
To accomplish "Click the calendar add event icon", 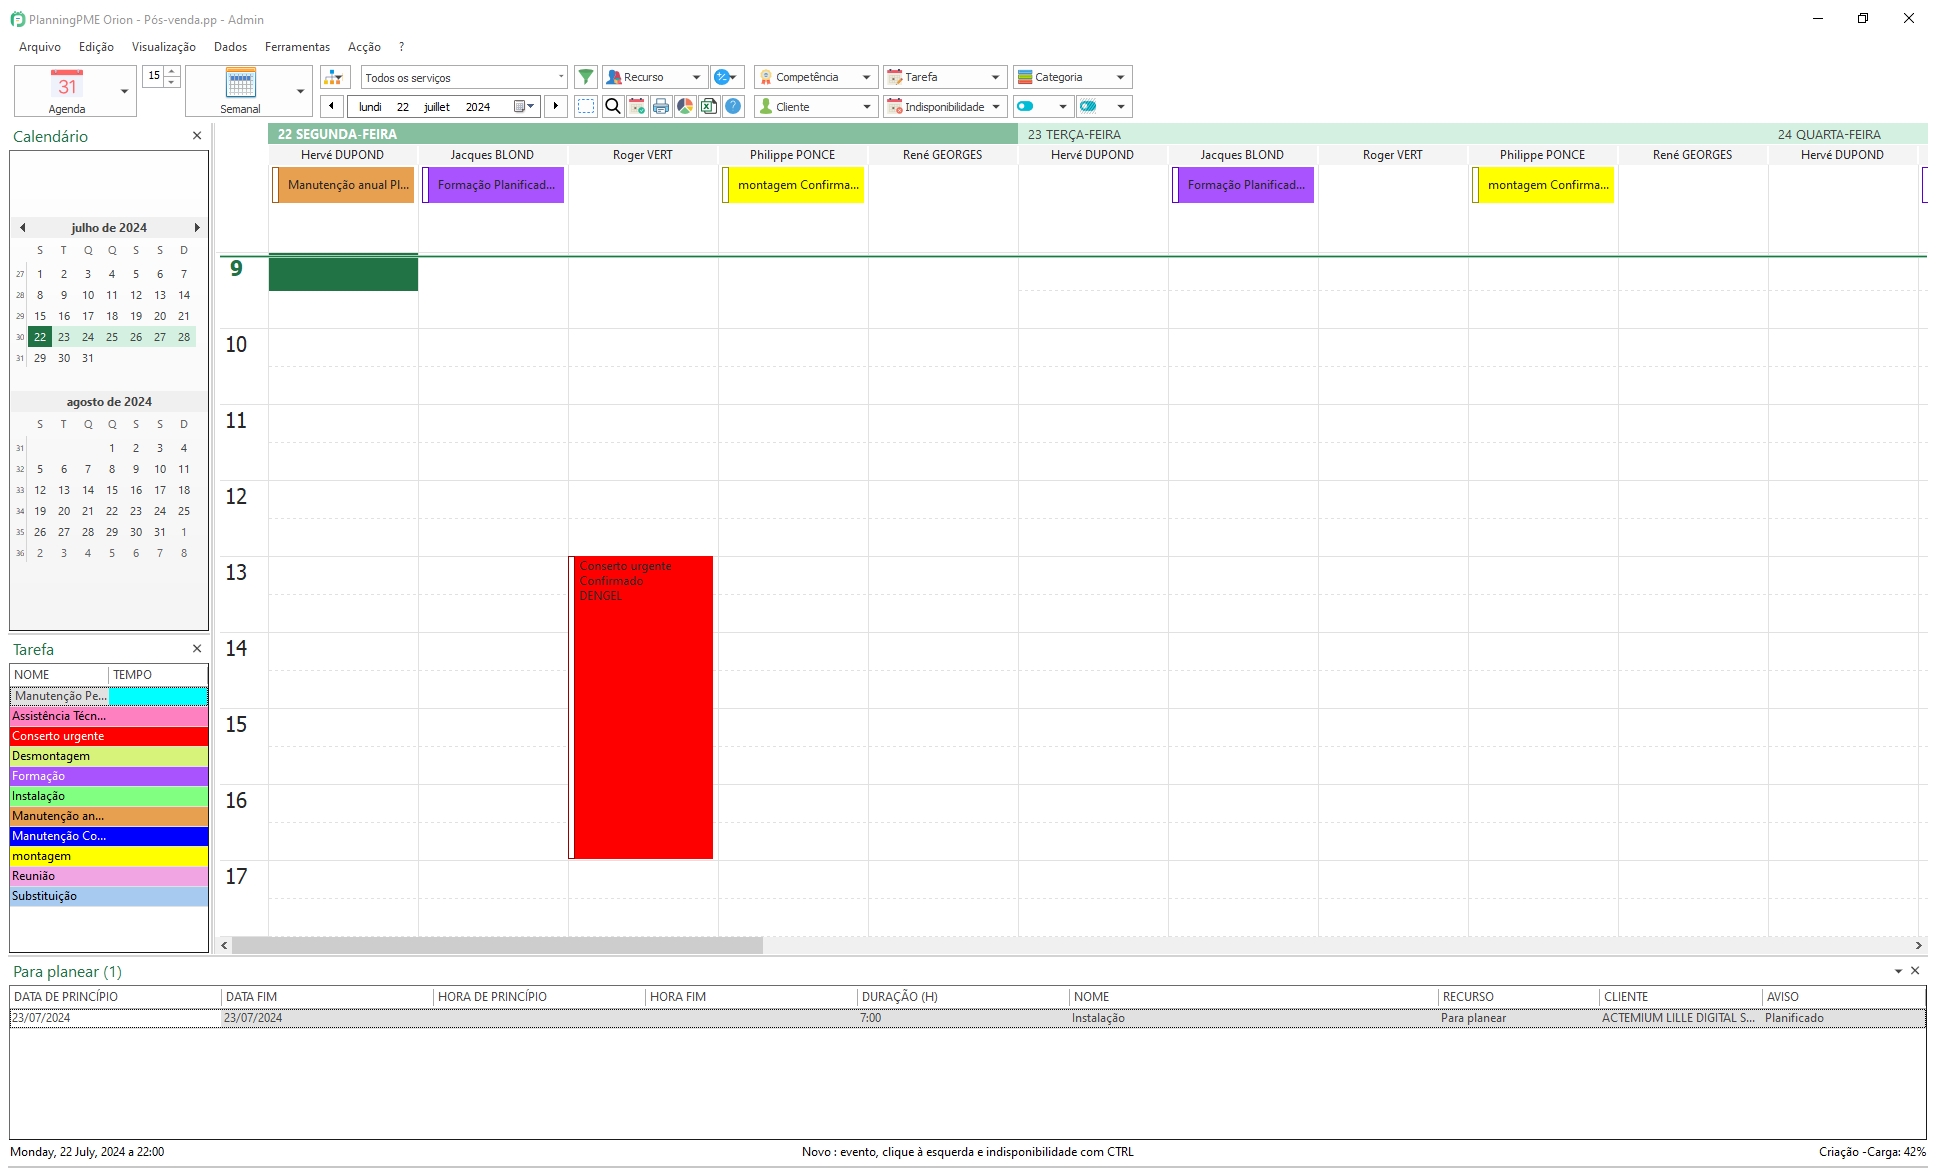I will click(637, 106).
